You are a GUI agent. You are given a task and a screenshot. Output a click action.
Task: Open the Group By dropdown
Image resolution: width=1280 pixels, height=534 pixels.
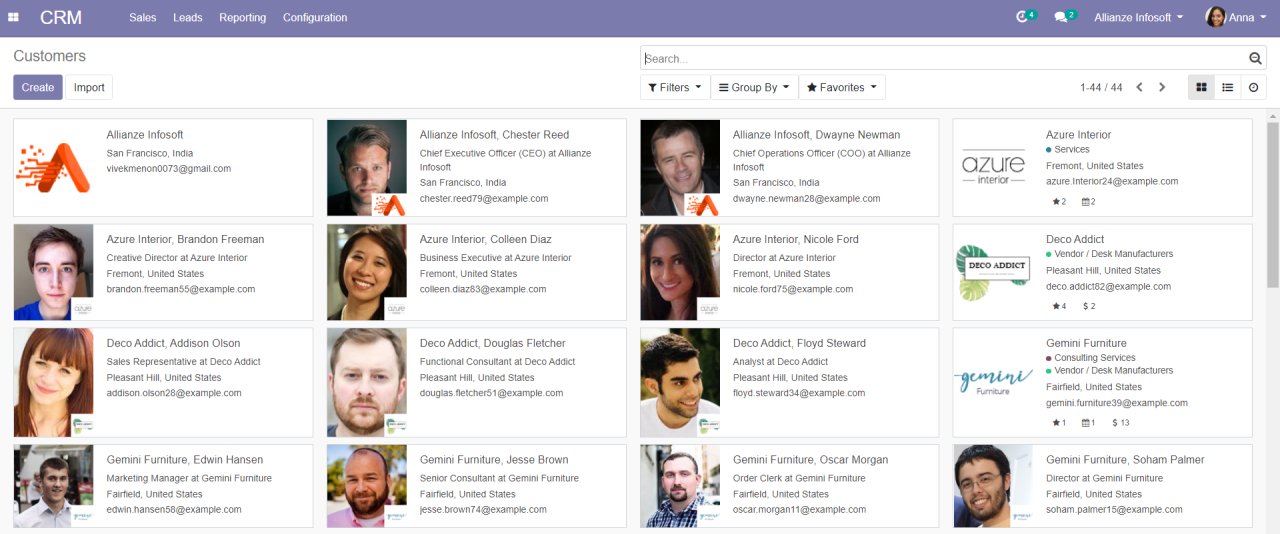[x=755, y=88]
